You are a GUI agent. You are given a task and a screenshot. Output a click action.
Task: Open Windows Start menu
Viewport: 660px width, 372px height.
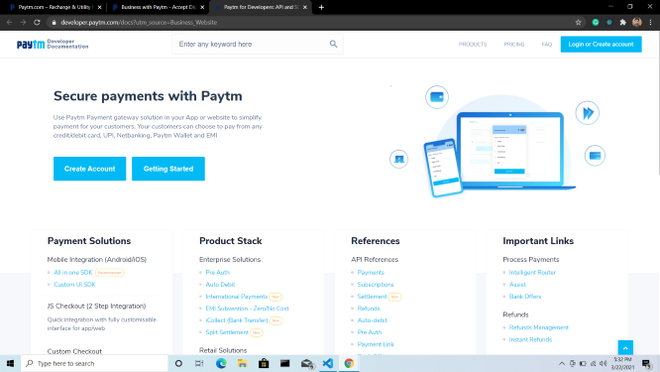point(10,363)
